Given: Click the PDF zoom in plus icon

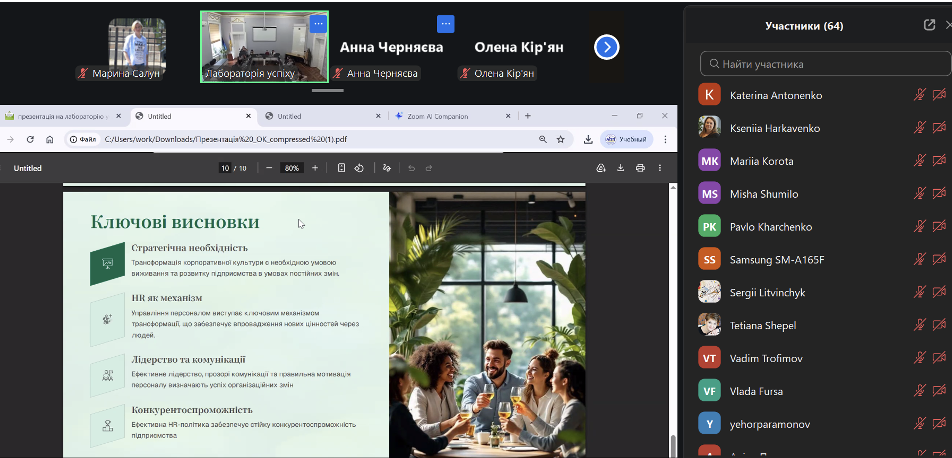Looking at the screenshot, I should click(315, 168).
